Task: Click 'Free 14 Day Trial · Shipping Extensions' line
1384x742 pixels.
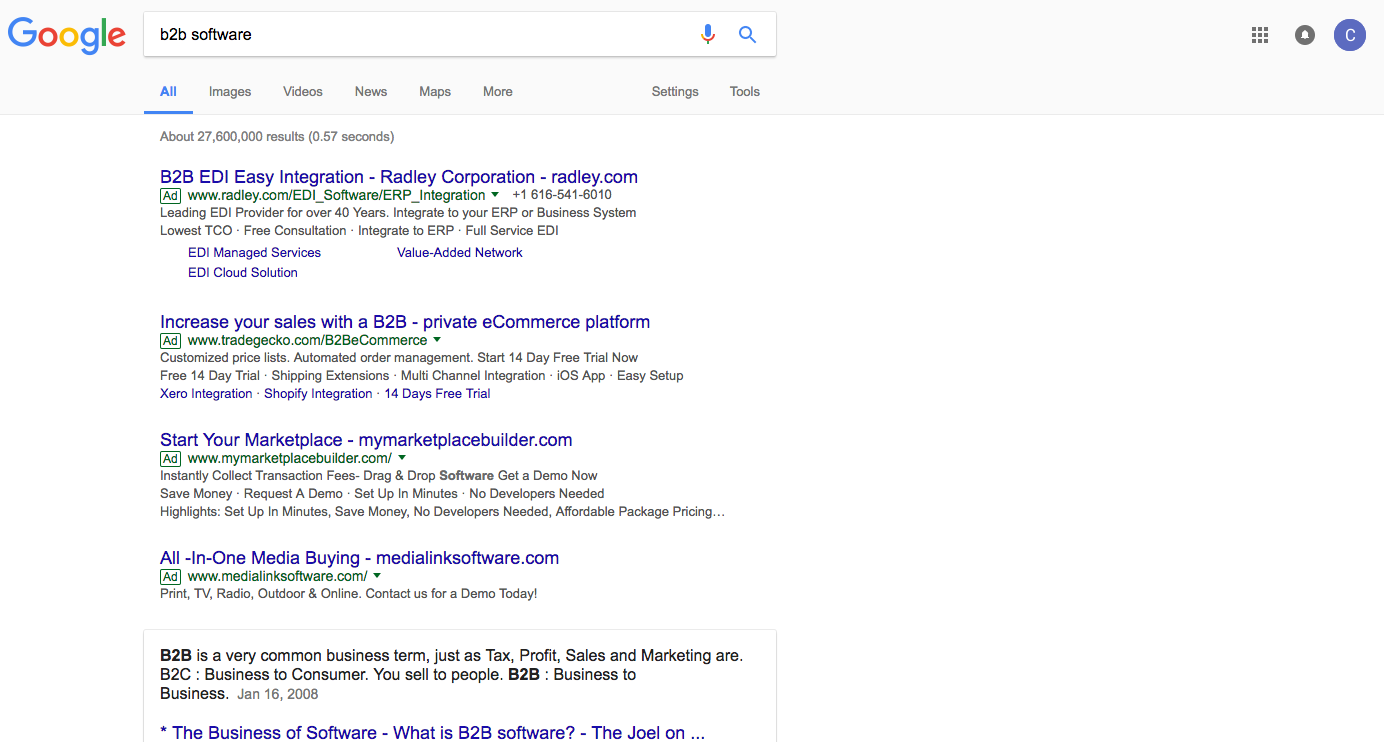Action: 422,376
